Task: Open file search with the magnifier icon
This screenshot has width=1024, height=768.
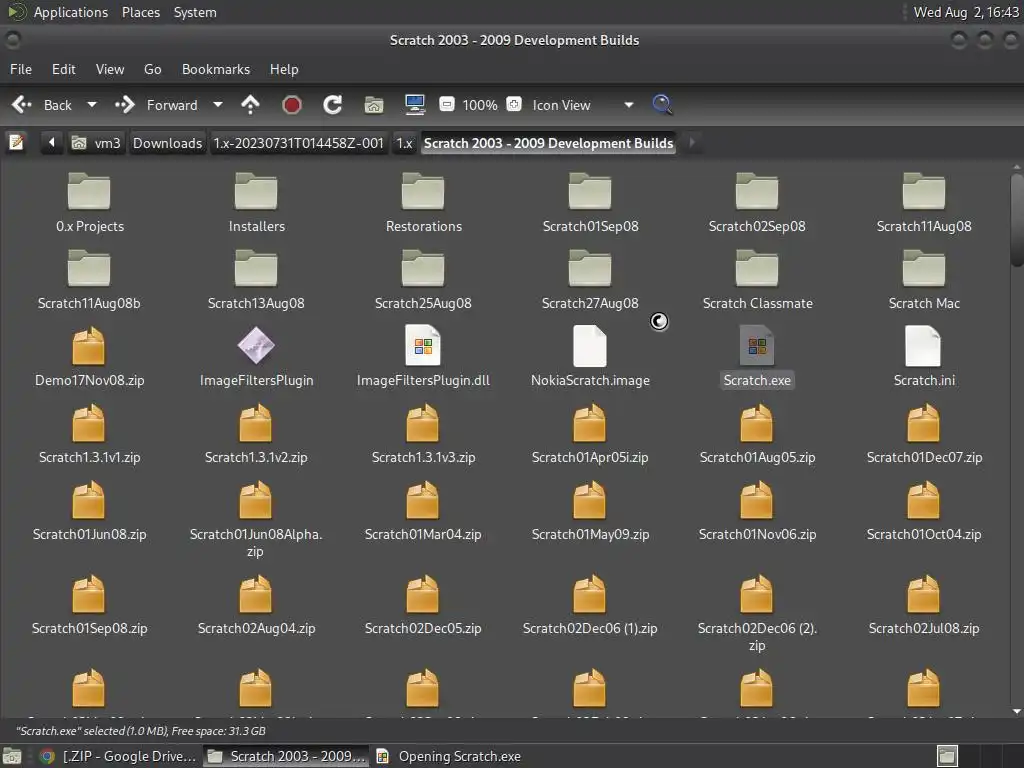Action: pyautogui.click(x=662, y=104)
